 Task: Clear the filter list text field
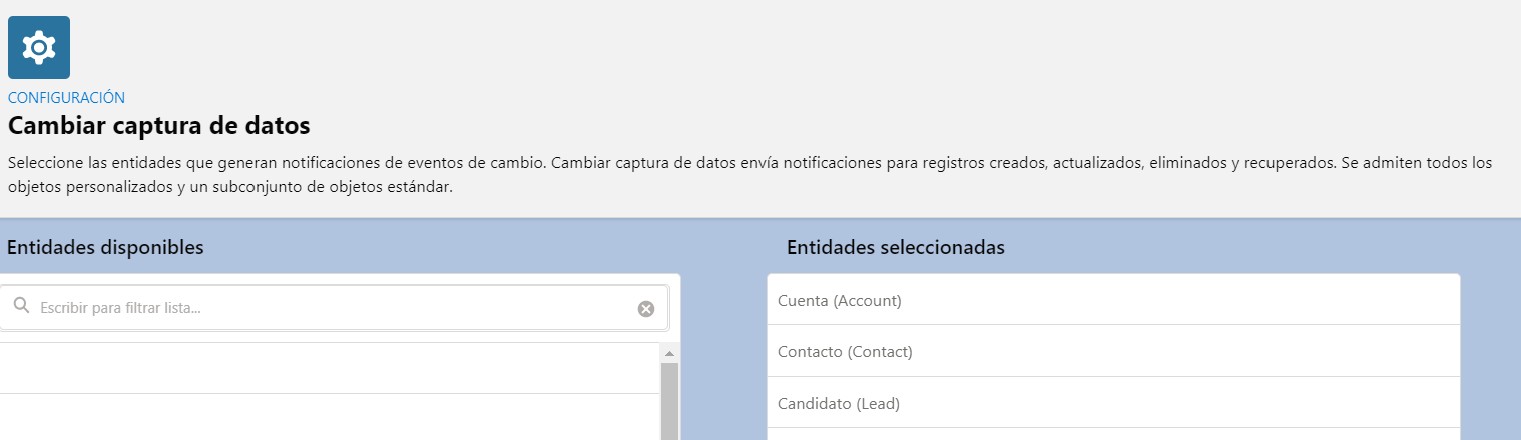coord(646,309)
